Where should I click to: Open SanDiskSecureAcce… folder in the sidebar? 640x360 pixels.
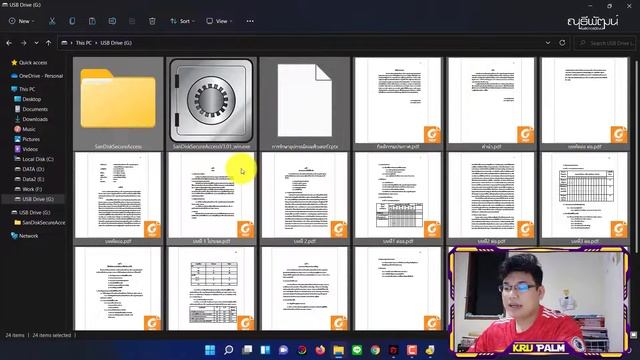pyautogui.click(x=40, y=222)
